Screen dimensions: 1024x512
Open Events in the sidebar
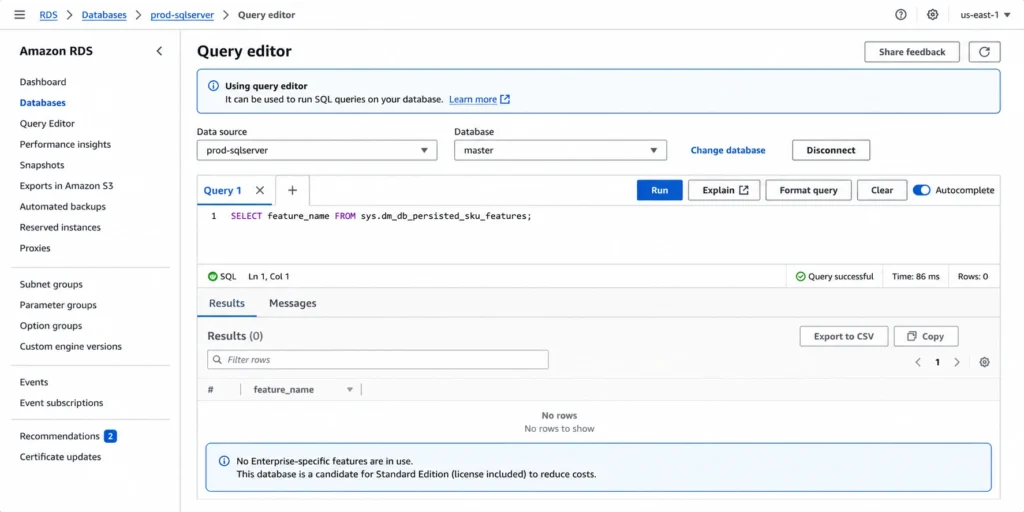coord(34,382)
